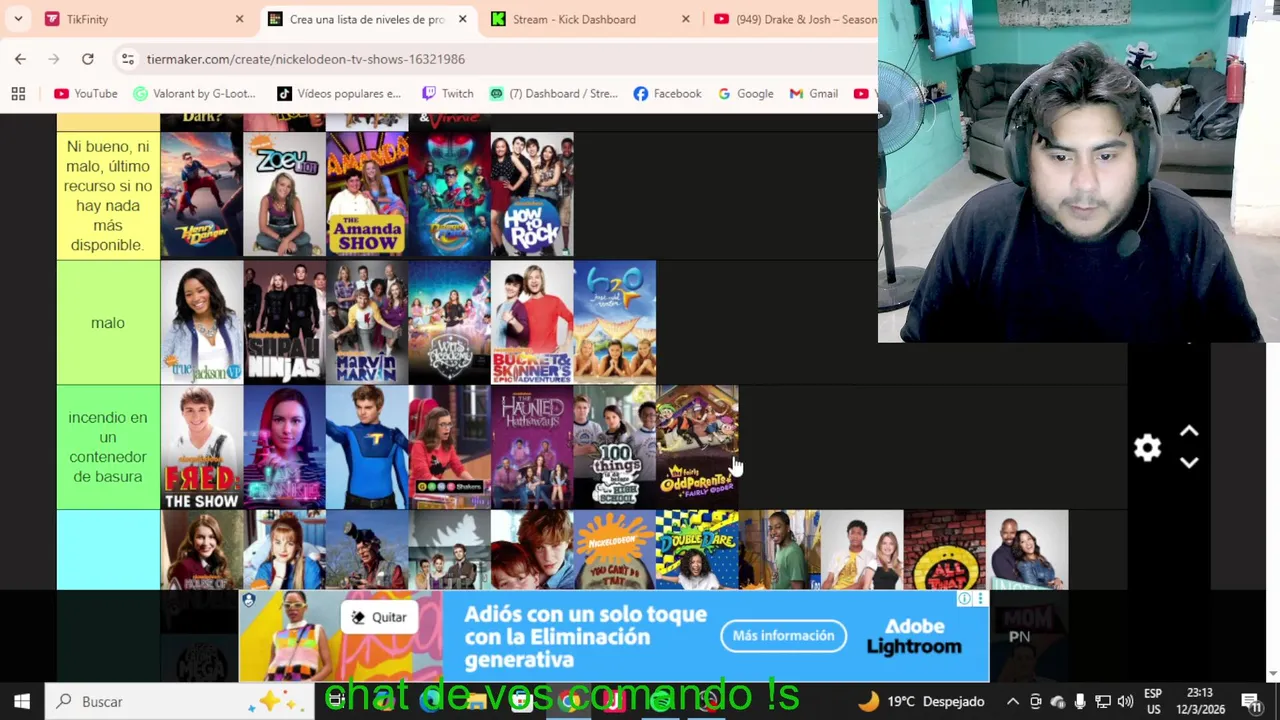The width and height of the screenshot is (1280, 720).
Task: Select the Supah Ninjas thumbnail
Action: point(284,322)
